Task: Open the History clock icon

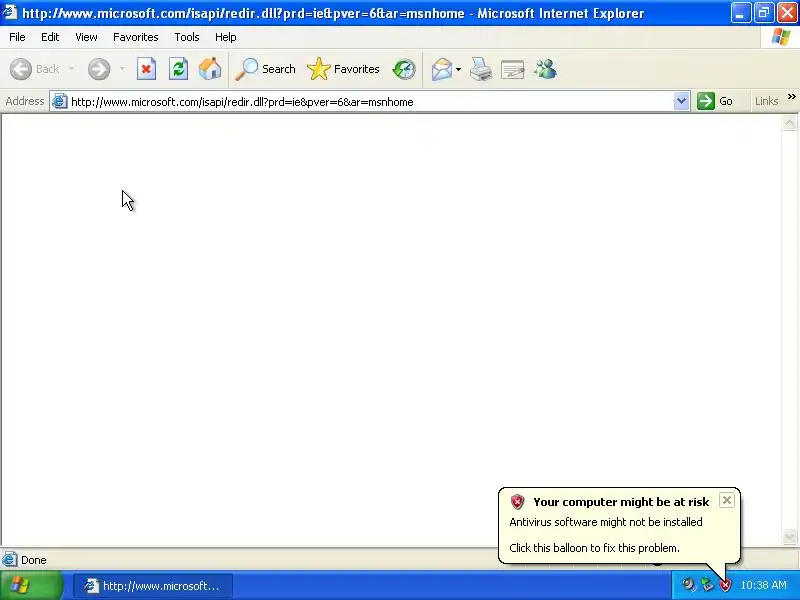Action: click(404, 69)
